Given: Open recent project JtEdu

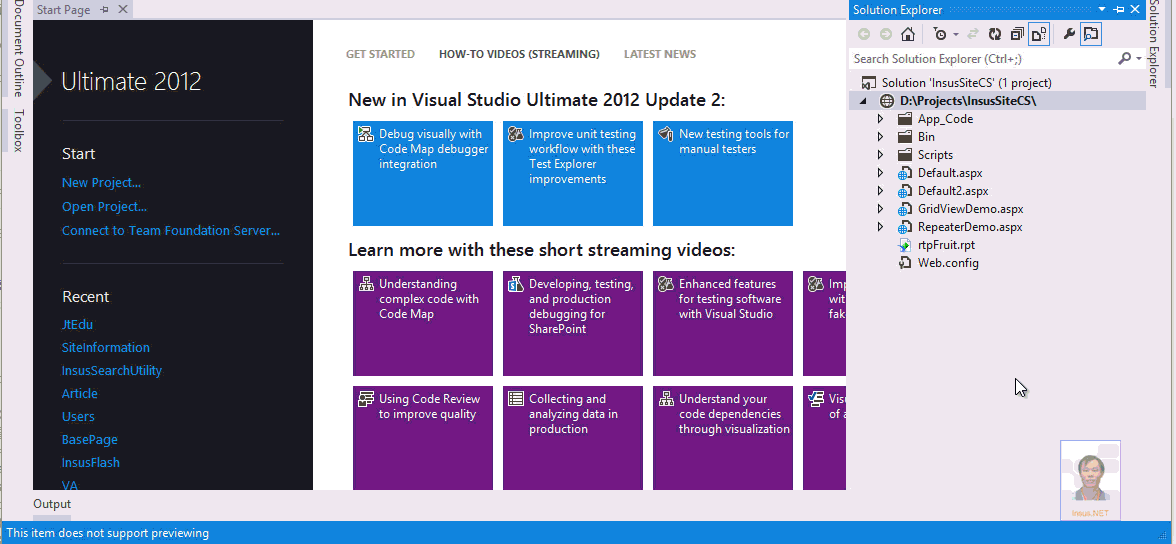Looking at the screenshot, I should coord(77,324).
